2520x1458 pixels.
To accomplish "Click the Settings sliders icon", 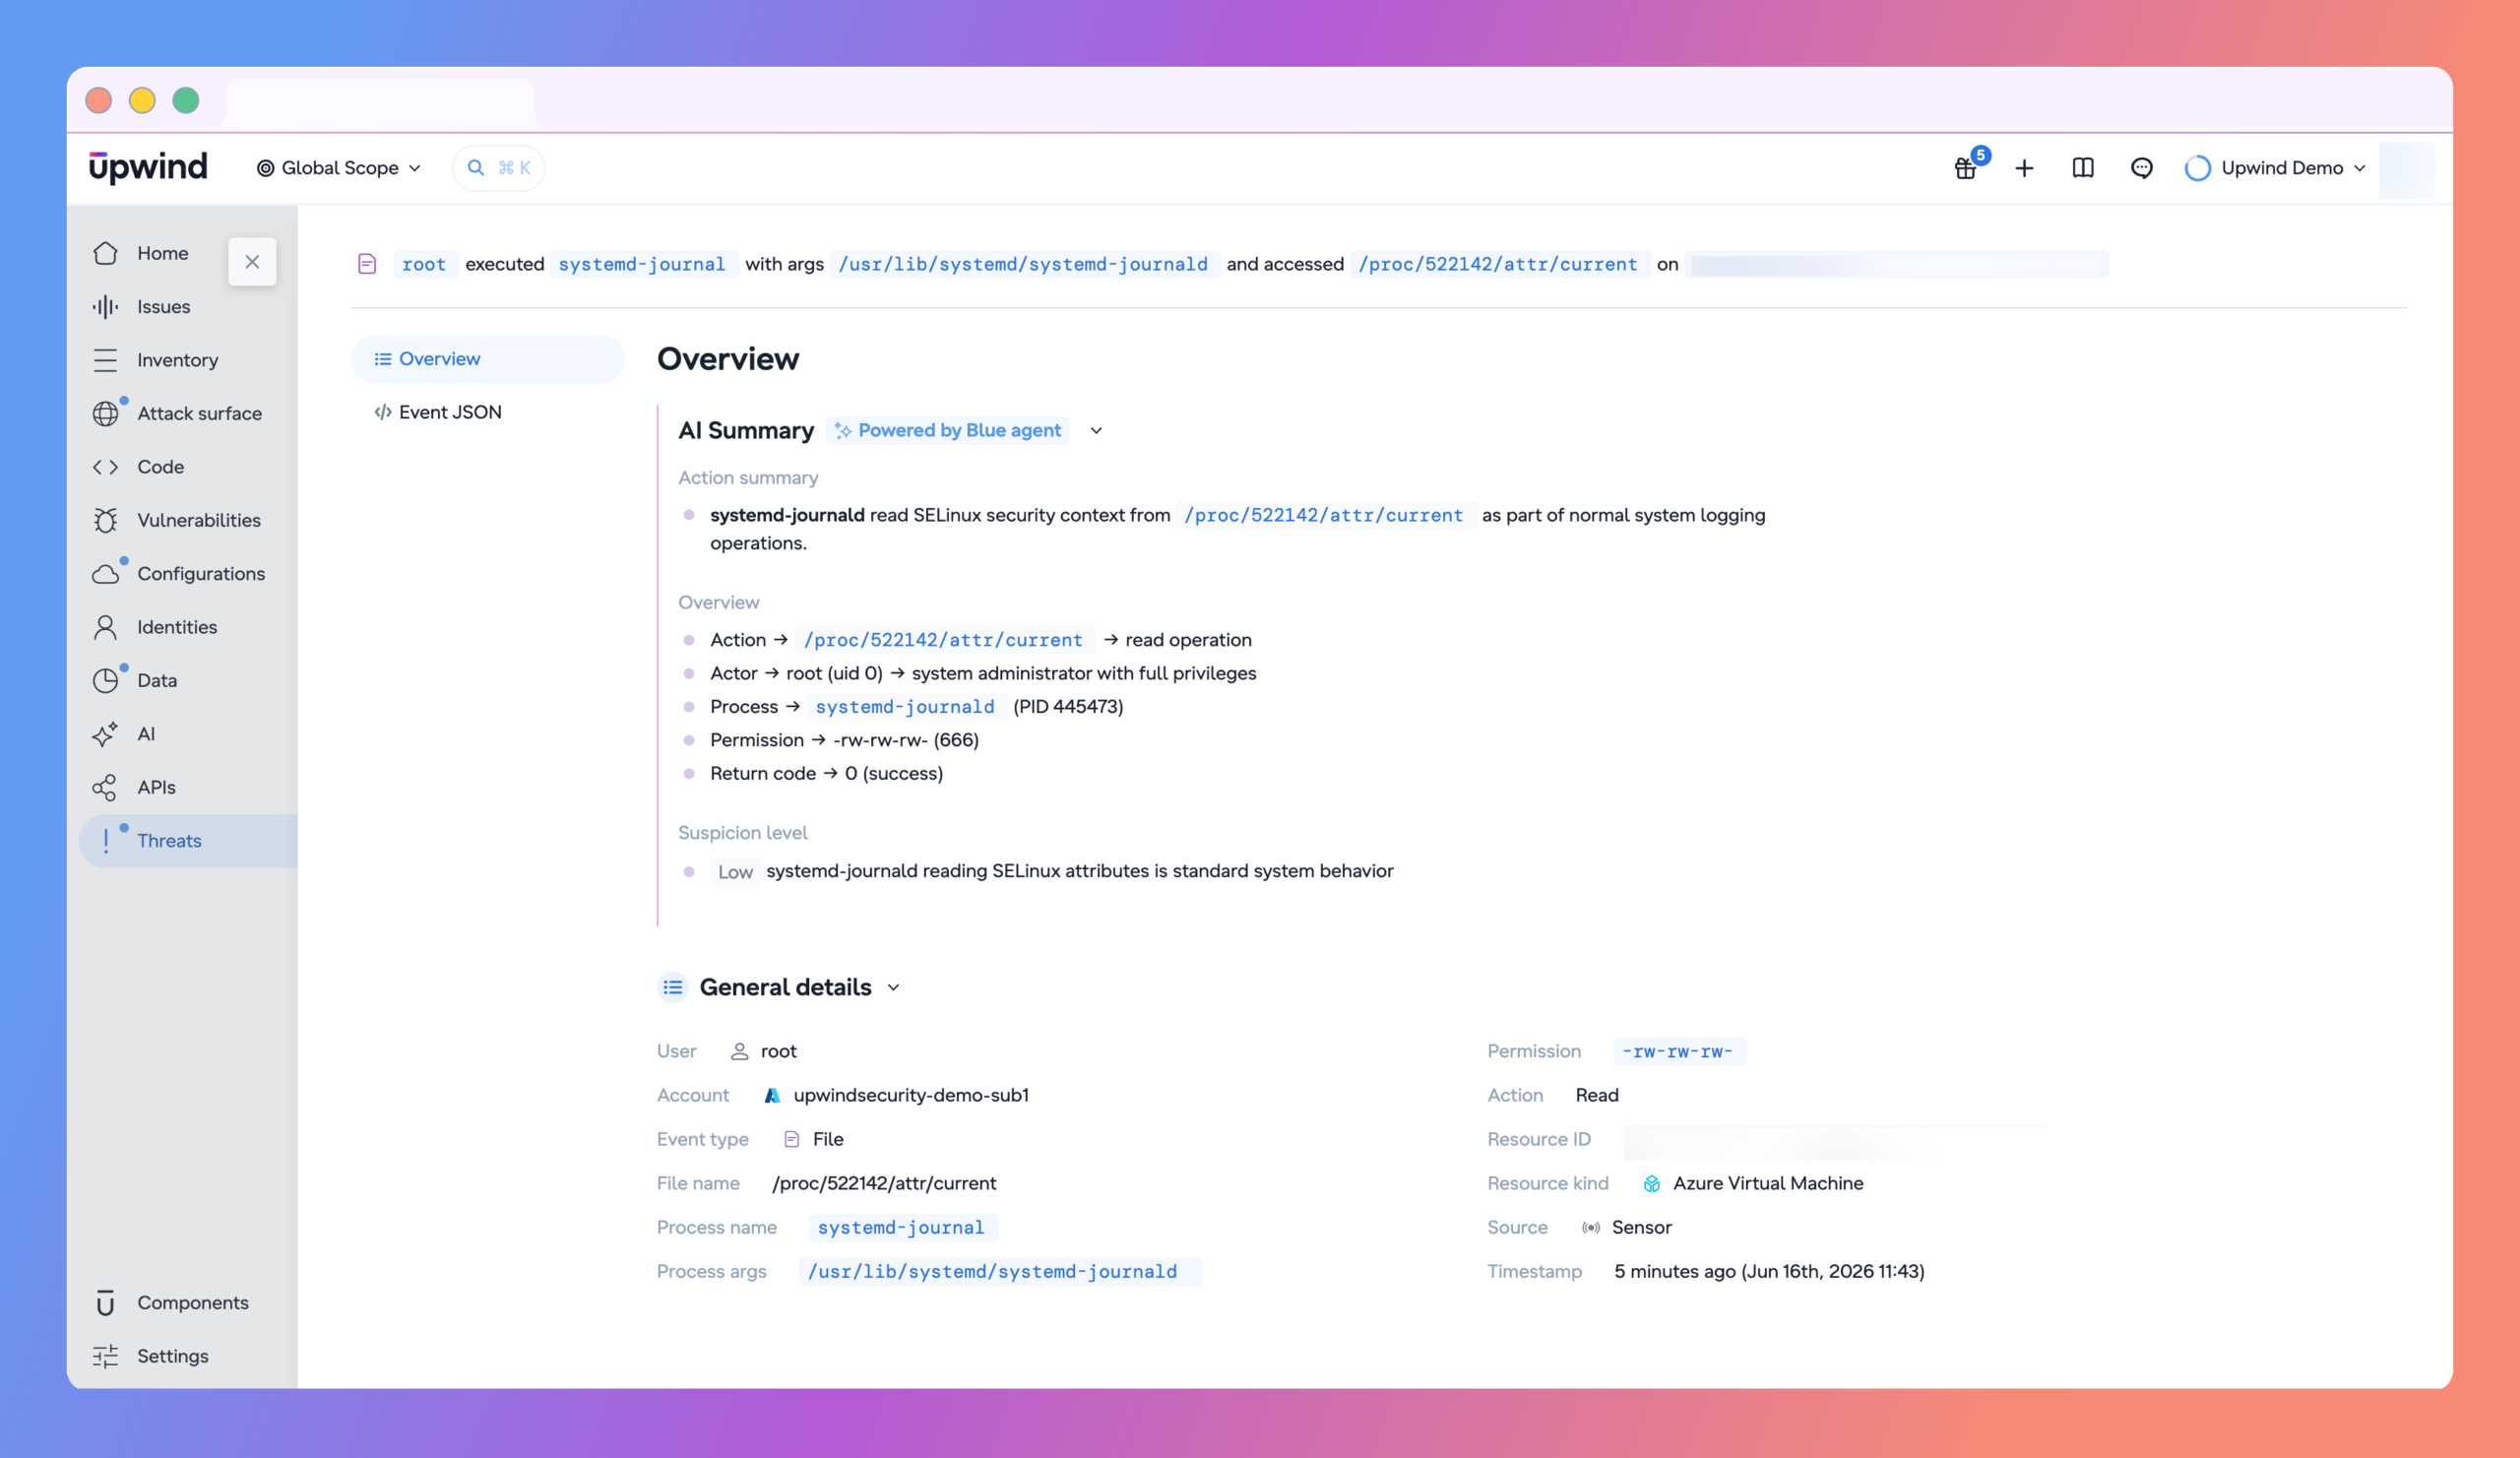I will 106,1356.
